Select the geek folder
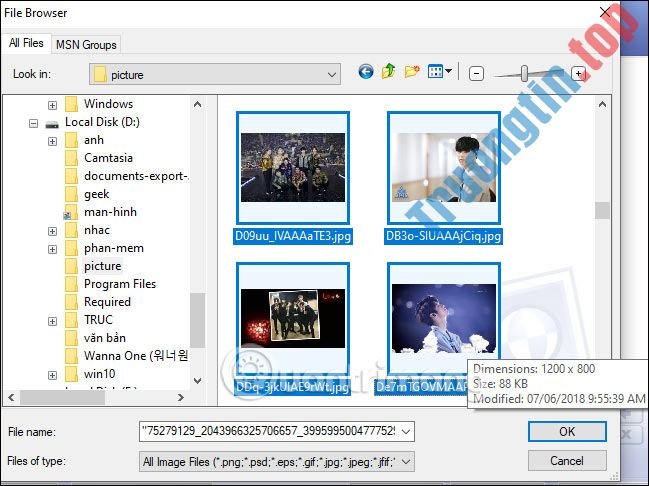The height and width of the screenshot is (486, 649). [x=96, y=194]
